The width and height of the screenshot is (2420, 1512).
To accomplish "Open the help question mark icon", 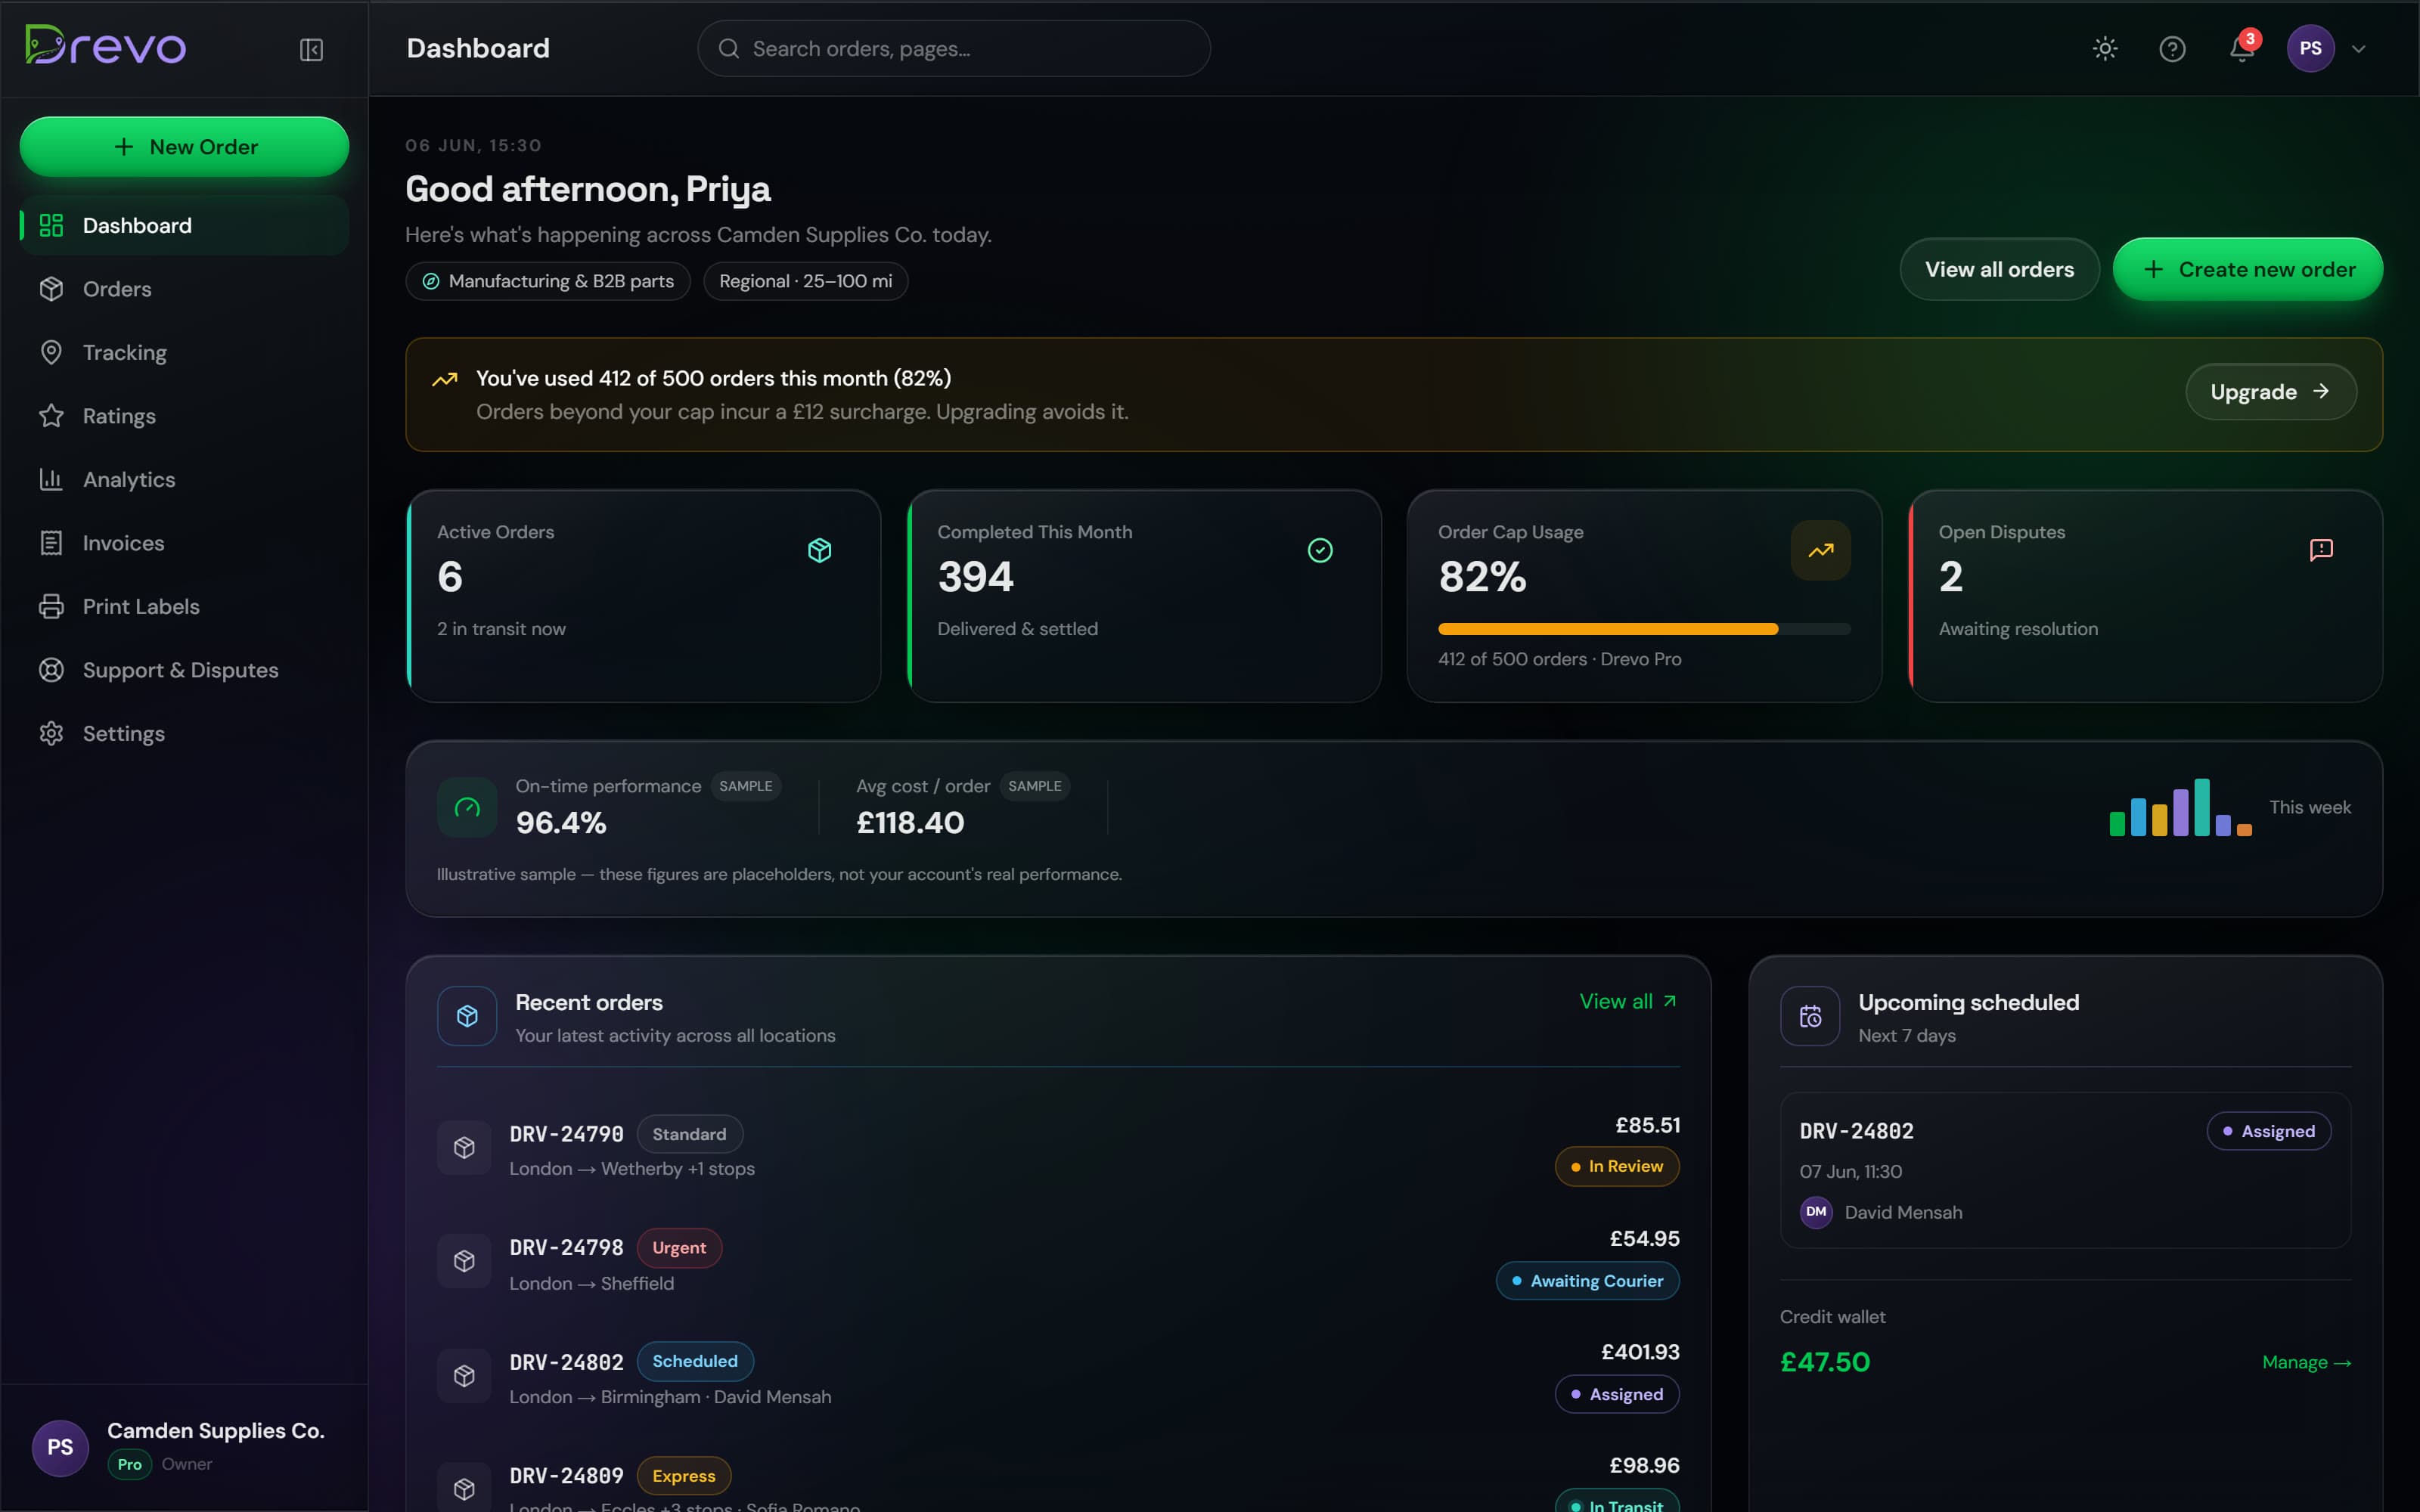I will pos(2172,48).
